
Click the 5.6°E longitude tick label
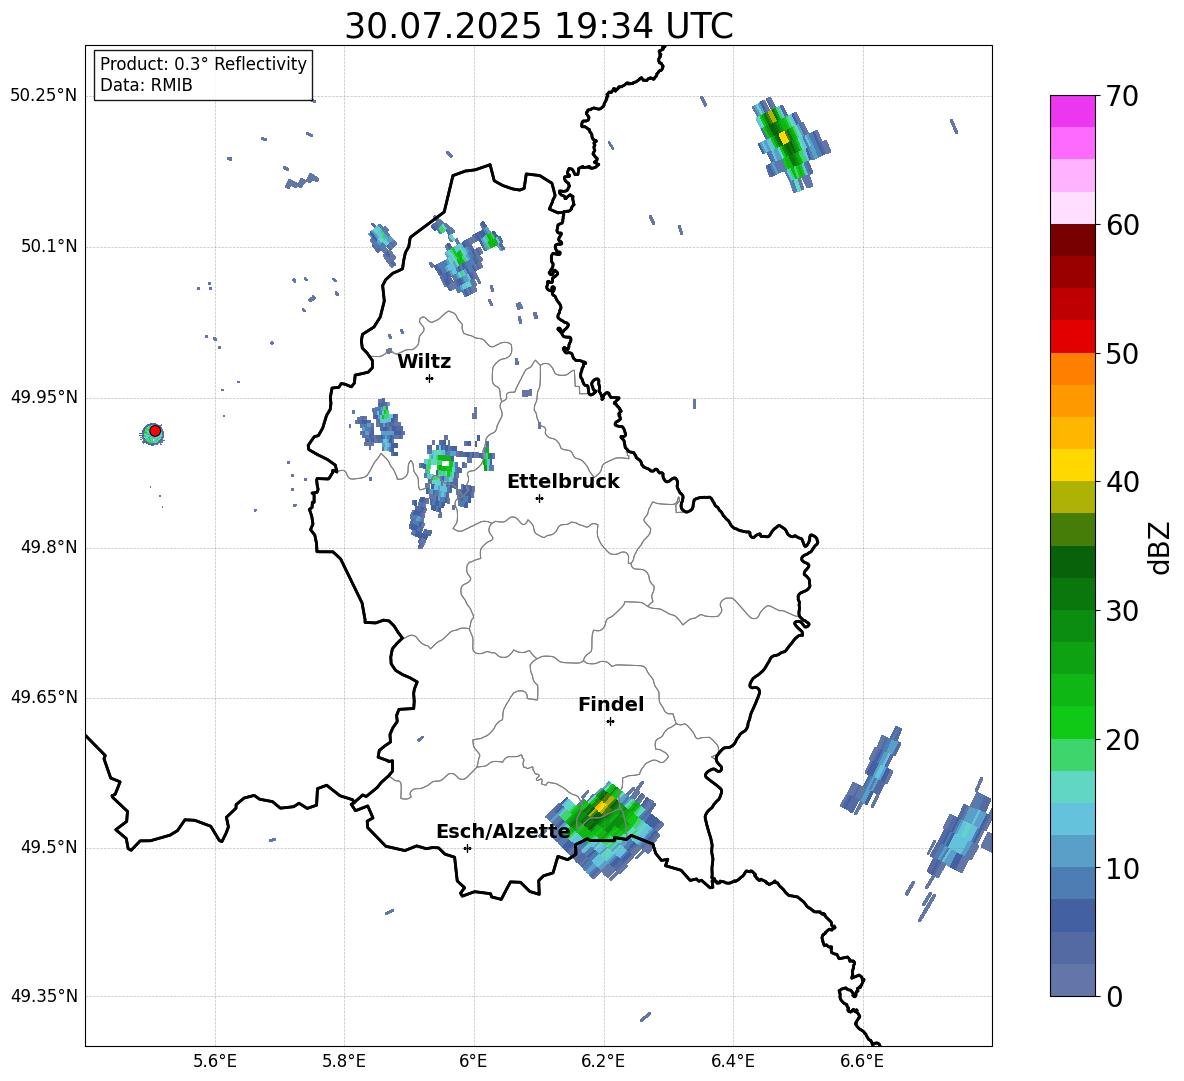[x=214, y=1061]
